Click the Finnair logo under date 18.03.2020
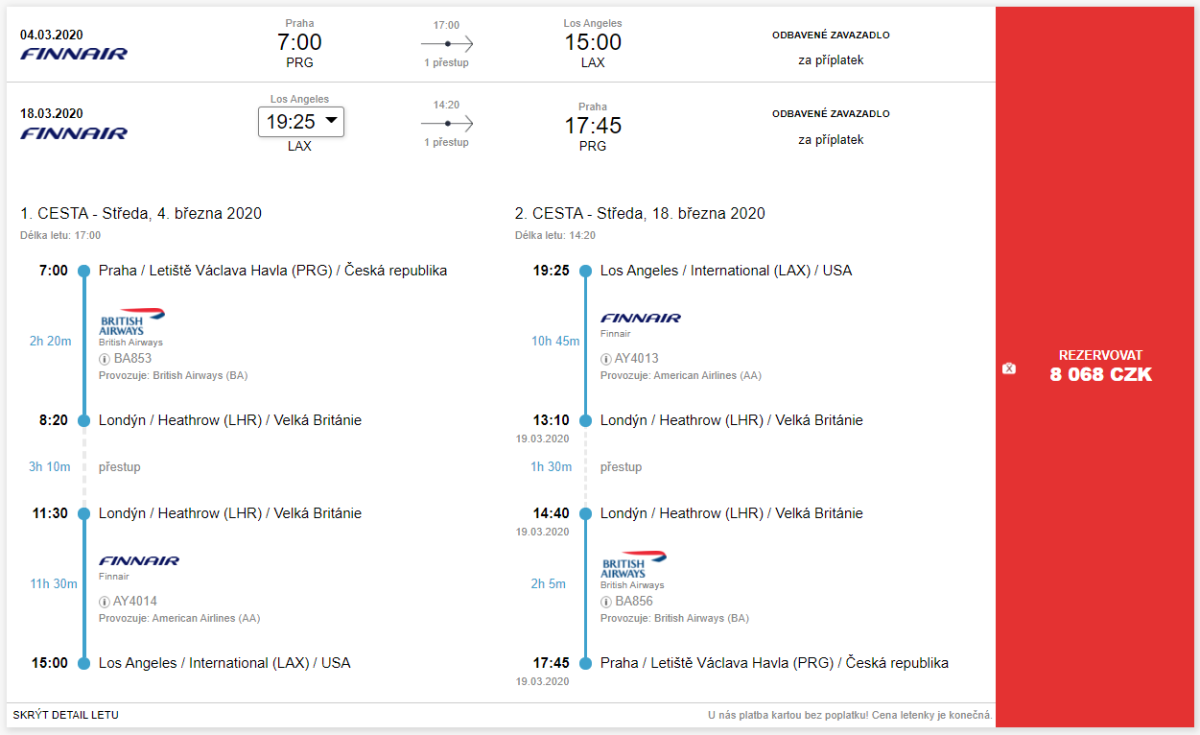The width and height of the screenshot is (1200, 735). (x=74, y=133)
